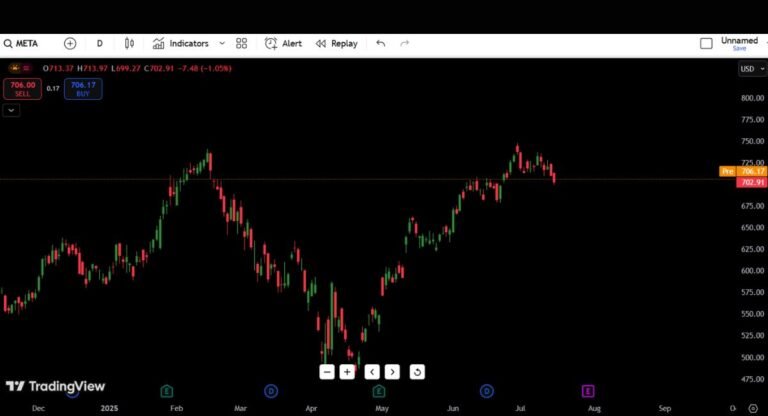768x416 pixels.
Task: Open the June dividend marker D
Action: pyautogui.click(x=486, y=391)
